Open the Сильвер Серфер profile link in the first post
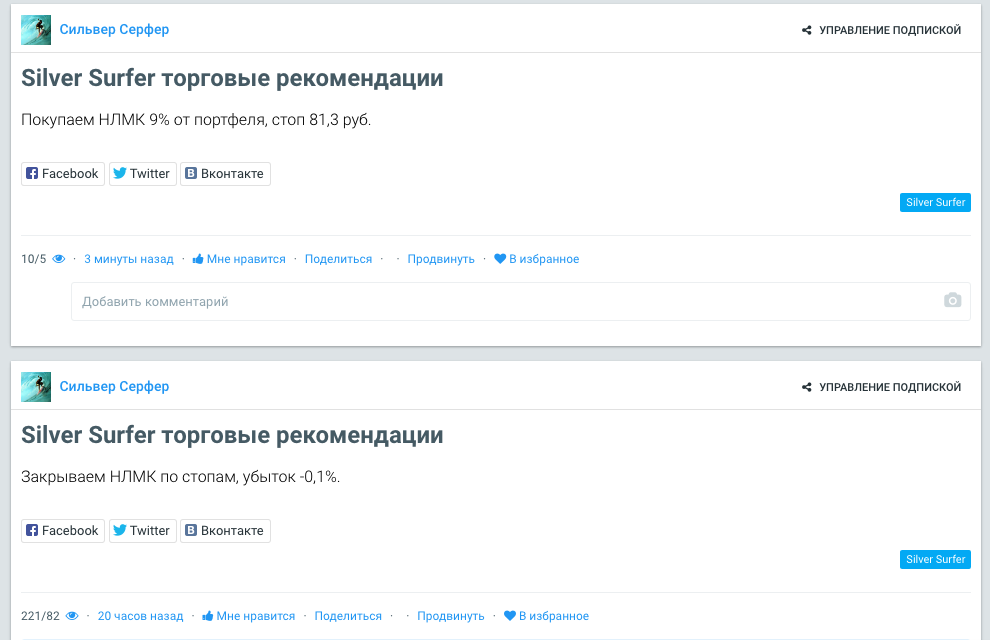This screenshot has height=640, width=990. (x=114, y=30)
